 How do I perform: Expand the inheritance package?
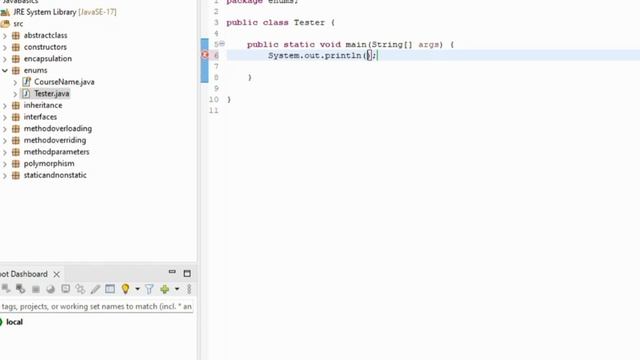(x=5, y=106)
